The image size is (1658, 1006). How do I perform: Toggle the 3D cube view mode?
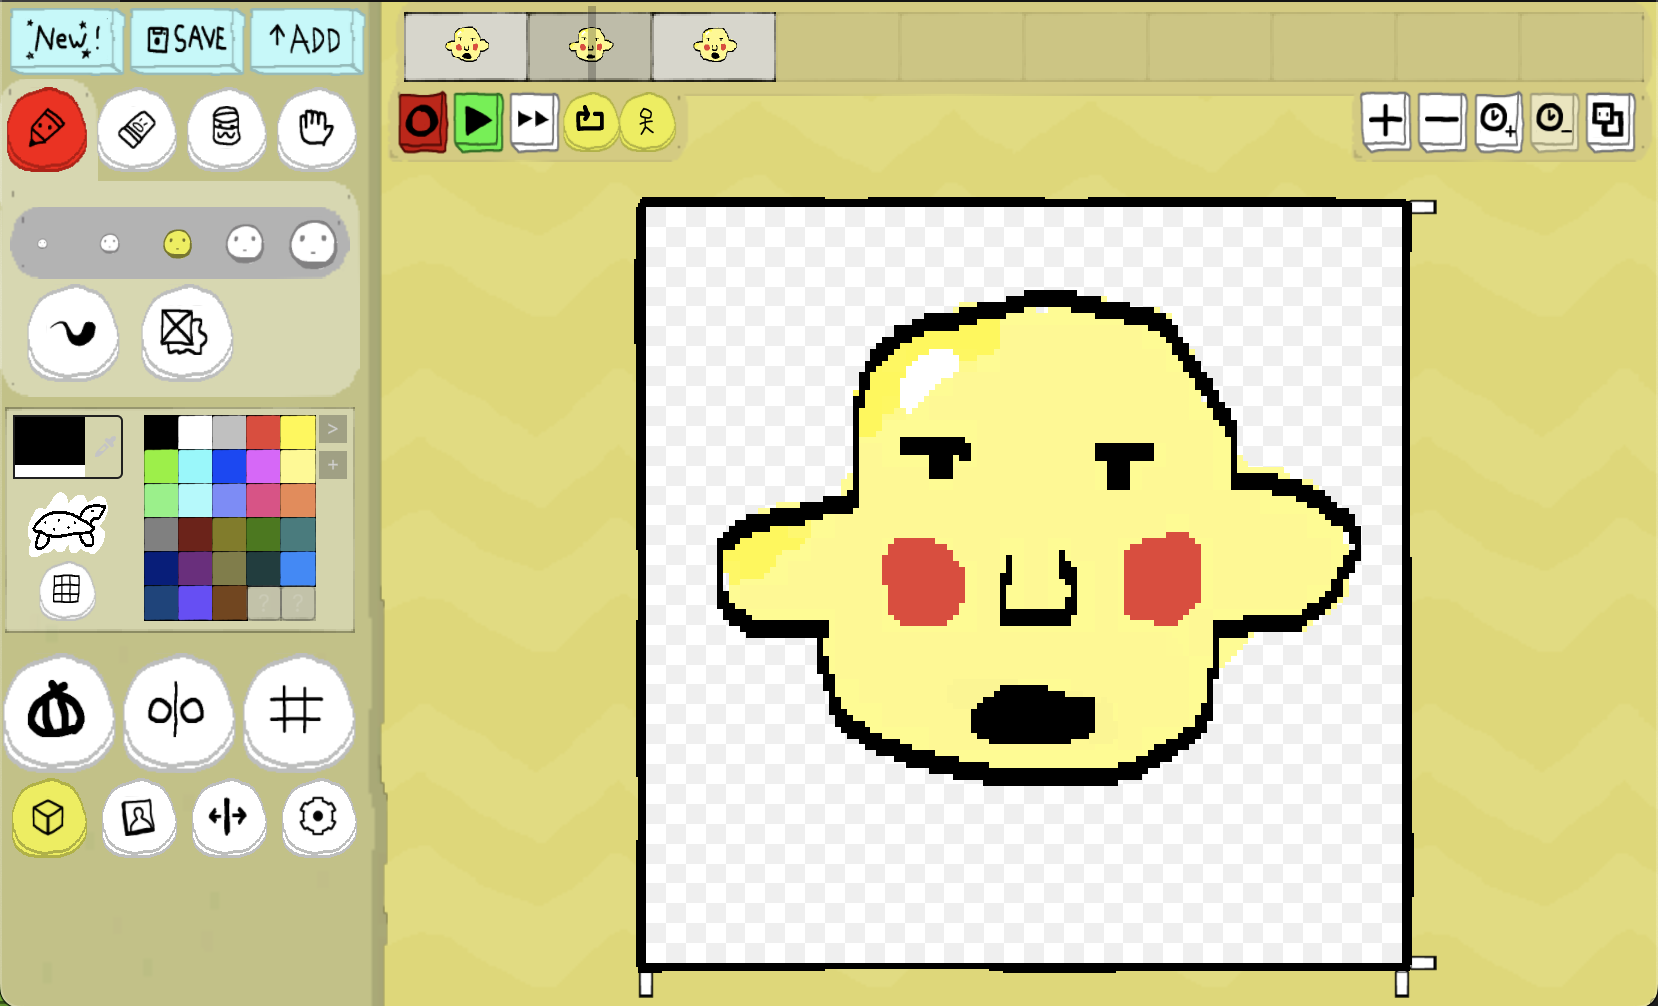point(47,819)
